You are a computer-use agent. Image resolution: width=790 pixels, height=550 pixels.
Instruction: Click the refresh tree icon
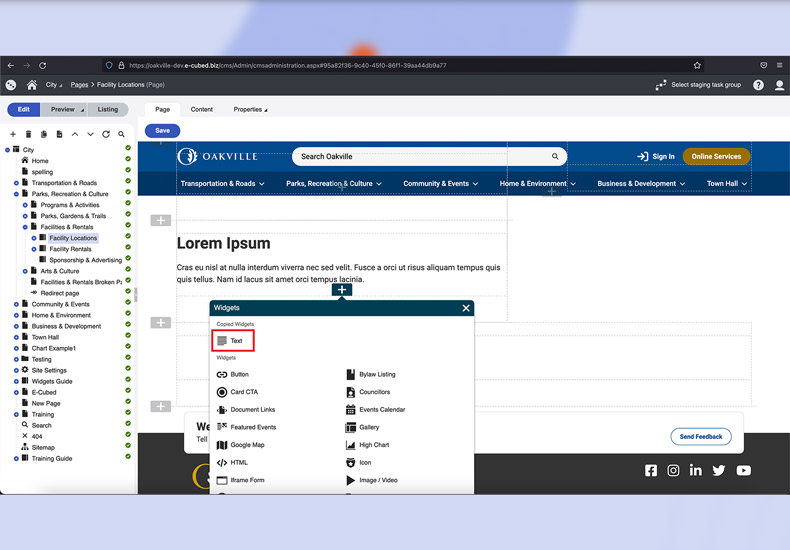pos(105,134)
